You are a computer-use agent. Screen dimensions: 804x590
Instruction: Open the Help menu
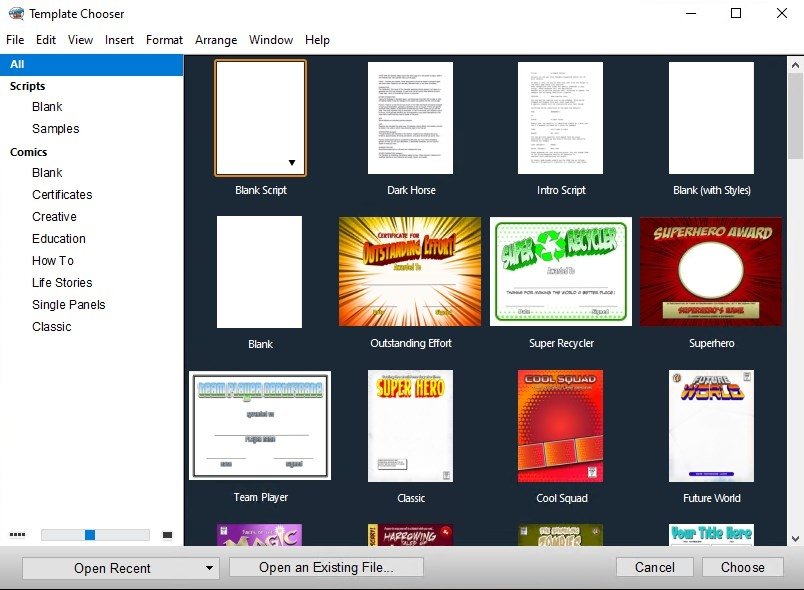tap(317, 40)
